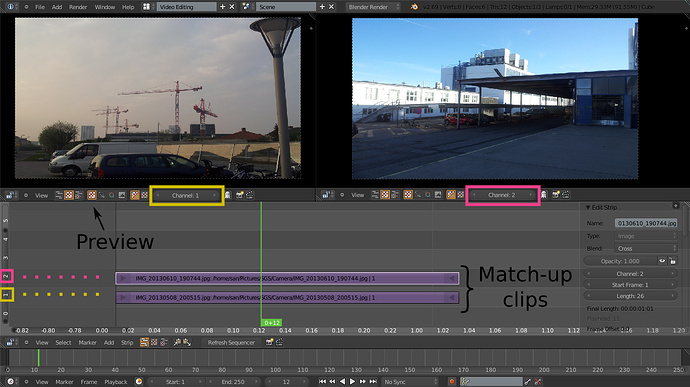Decrease Channel 1 value in left preview

click(158, 195)
